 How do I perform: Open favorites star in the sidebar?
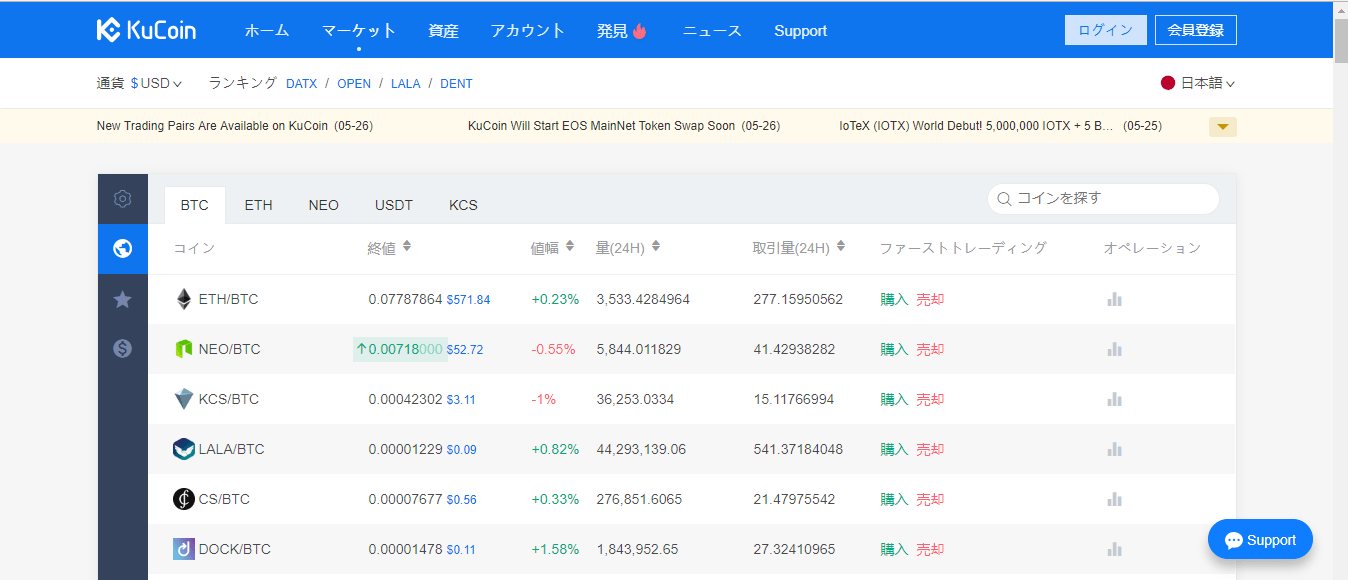pyautogui.click(x=123, y=299)
